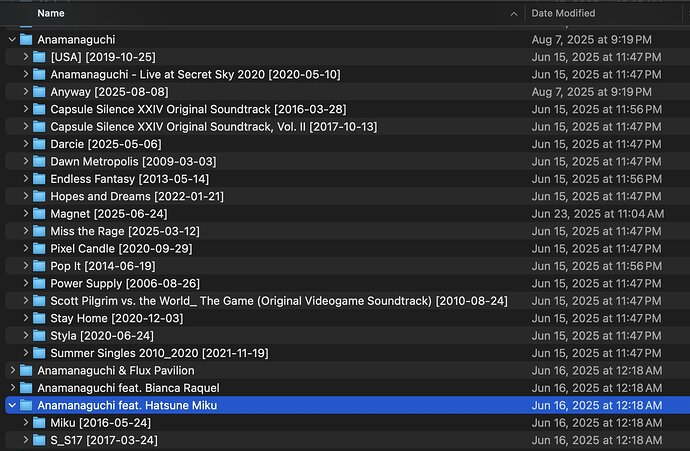Select 'Hopes and Dreams [2022-01-21]' name
Image resolution: width=690 pixels, height=451 pixels.
click(137, 196)
